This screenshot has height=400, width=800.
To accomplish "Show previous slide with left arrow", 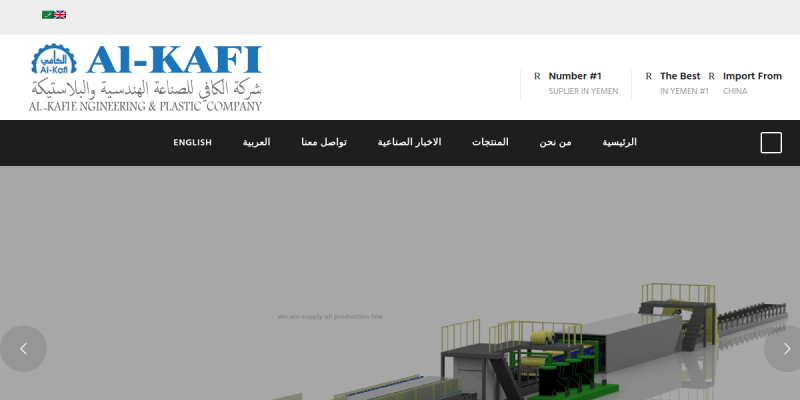I will tap(23, 348).
